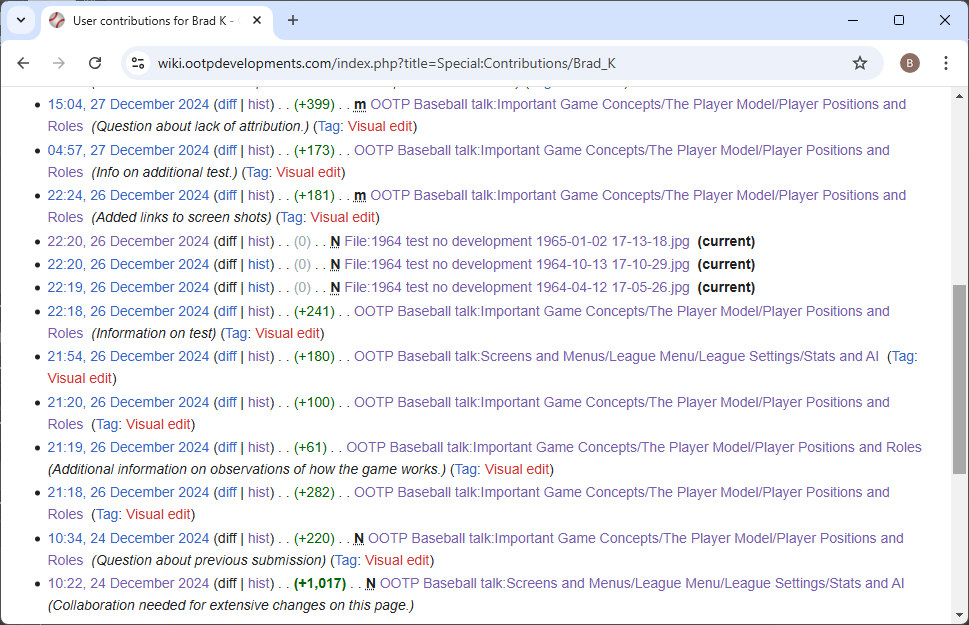The height and width of the screenshot is (625, 969).
Task: Go back to the previous page
Action: [x=23, y=63]
